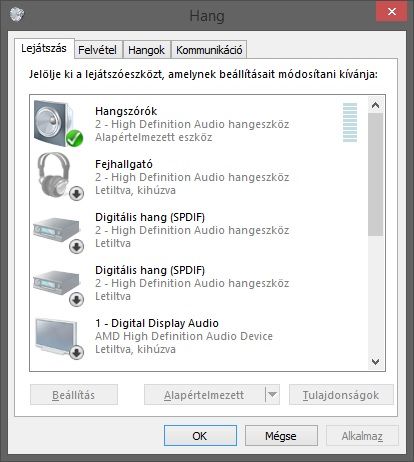Click the Alkalmaz apply button
414x462 pixels.
362,436
